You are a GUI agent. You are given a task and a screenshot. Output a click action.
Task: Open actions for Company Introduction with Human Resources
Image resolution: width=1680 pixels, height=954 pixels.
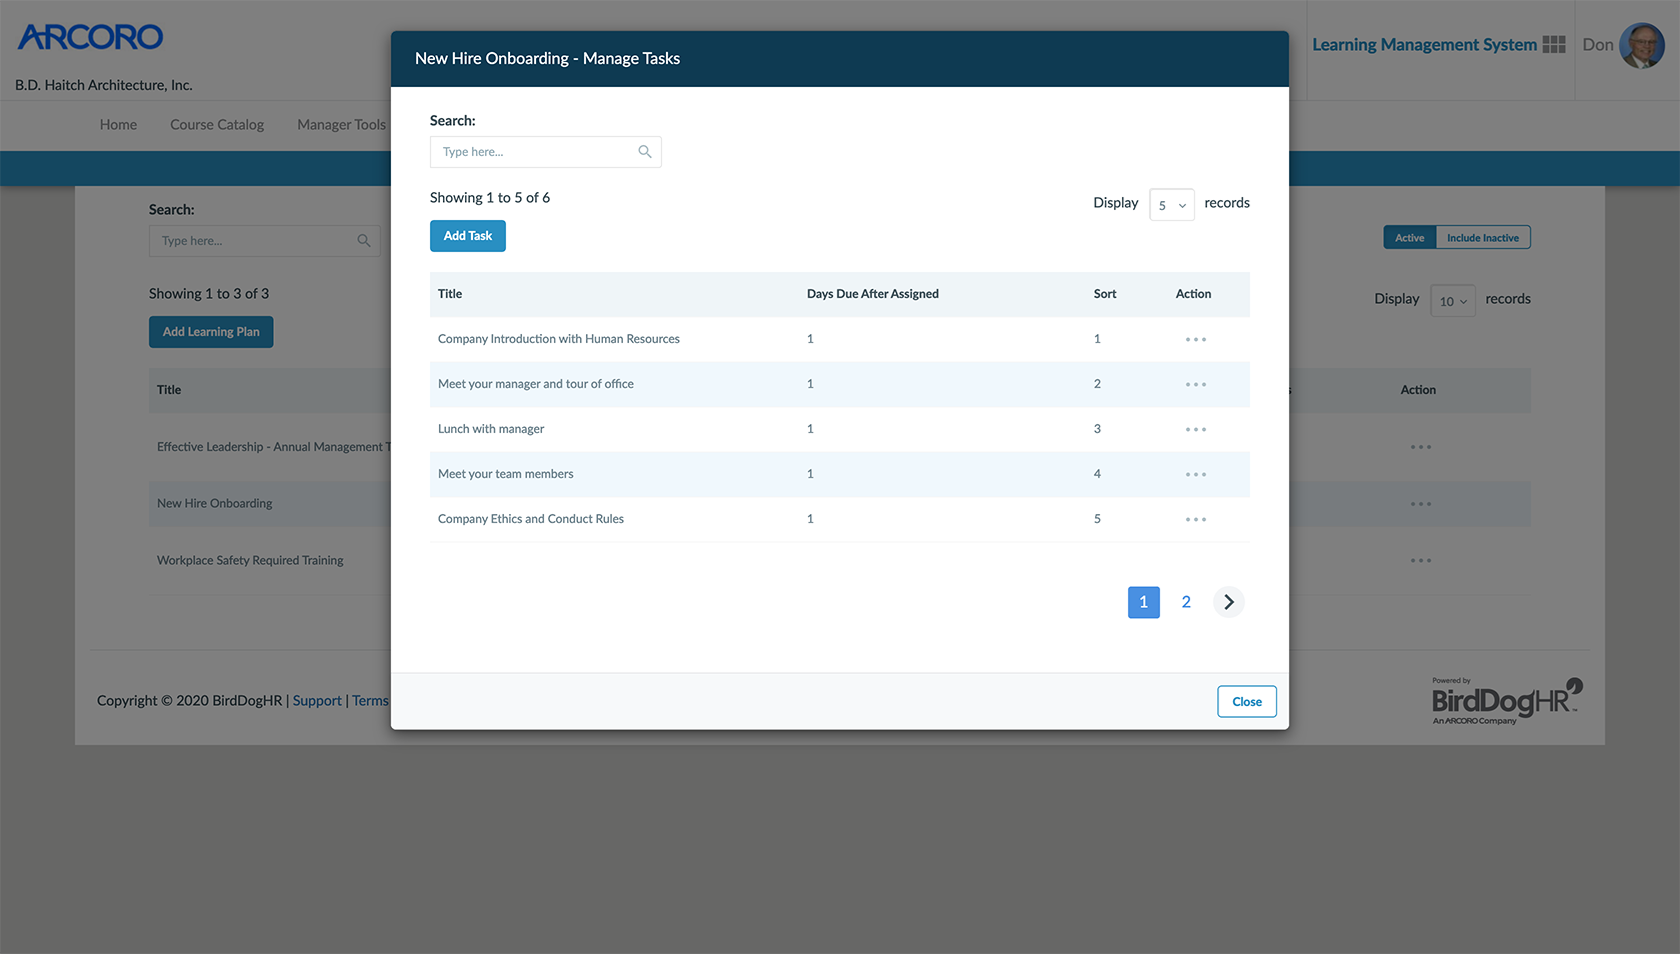click(1195, 339)
